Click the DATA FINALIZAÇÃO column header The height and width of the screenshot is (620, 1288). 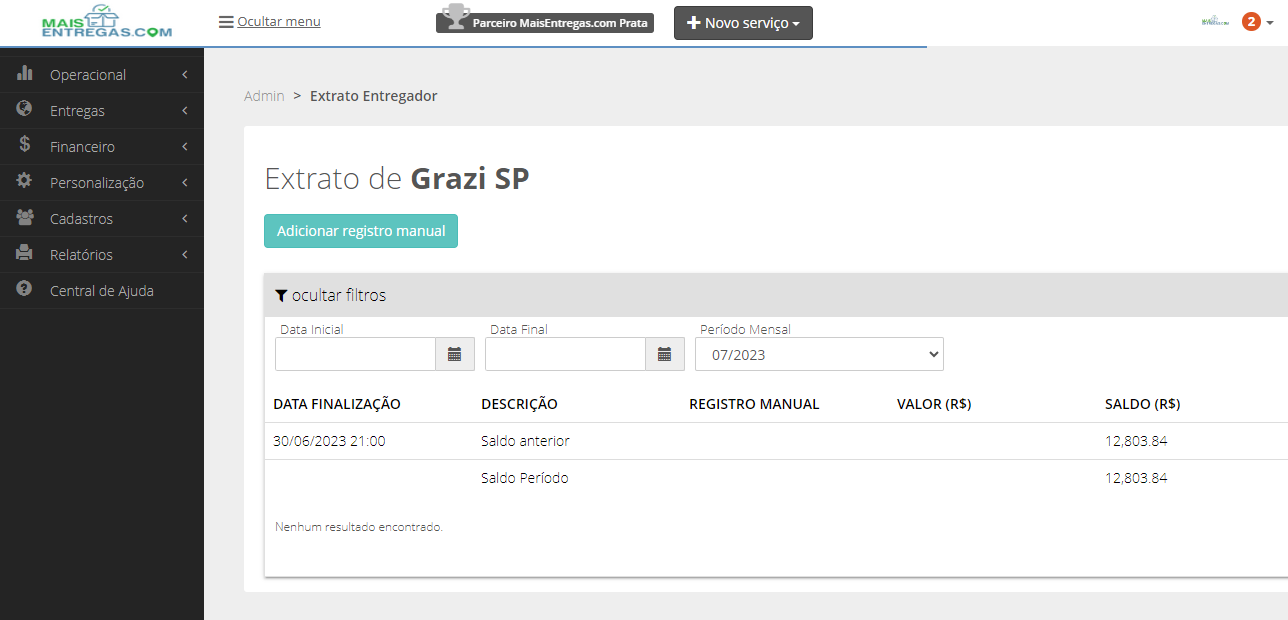click(337, 404)
